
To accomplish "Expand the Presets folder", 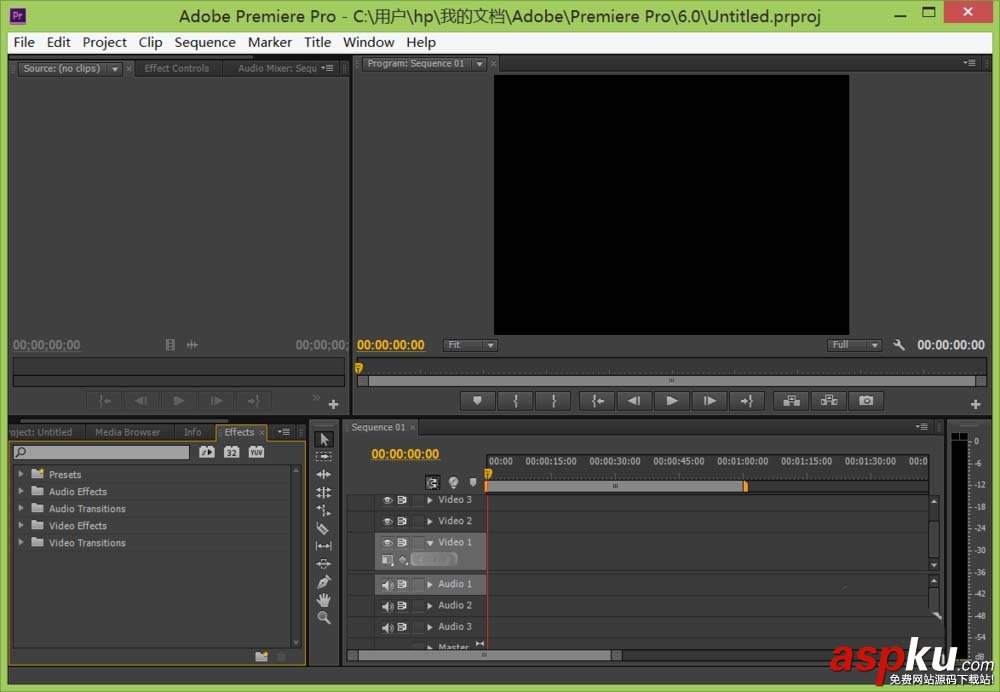I will pyautogui.click(x=21, y=474).
